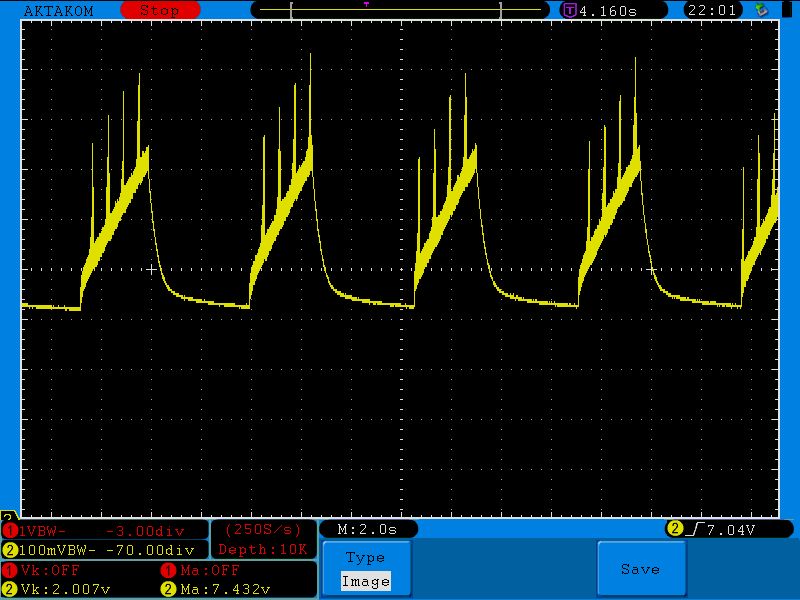Image resolution: width=800 pixels, height=600 pixels.
Task: Click the Depth:10K memory depth readout
Action: (x=263, y=549)
